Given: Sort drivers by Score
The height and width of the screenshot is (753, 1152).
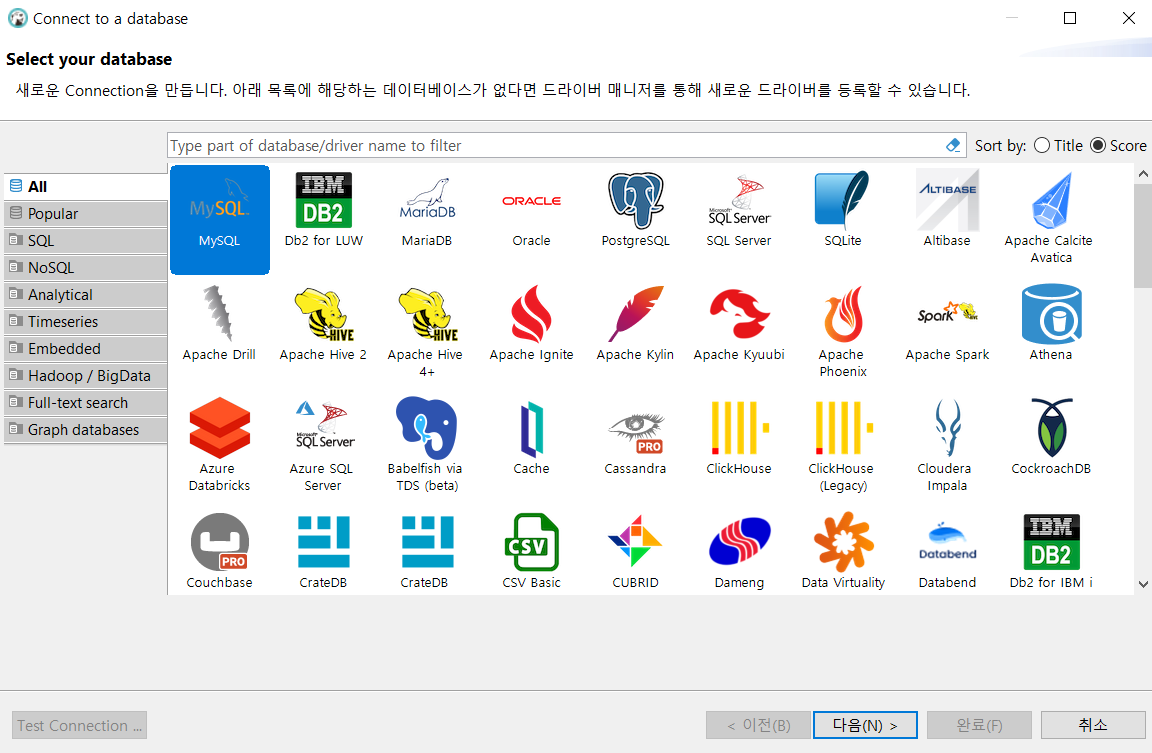Looking at the screenshot, I should 1118,145.
